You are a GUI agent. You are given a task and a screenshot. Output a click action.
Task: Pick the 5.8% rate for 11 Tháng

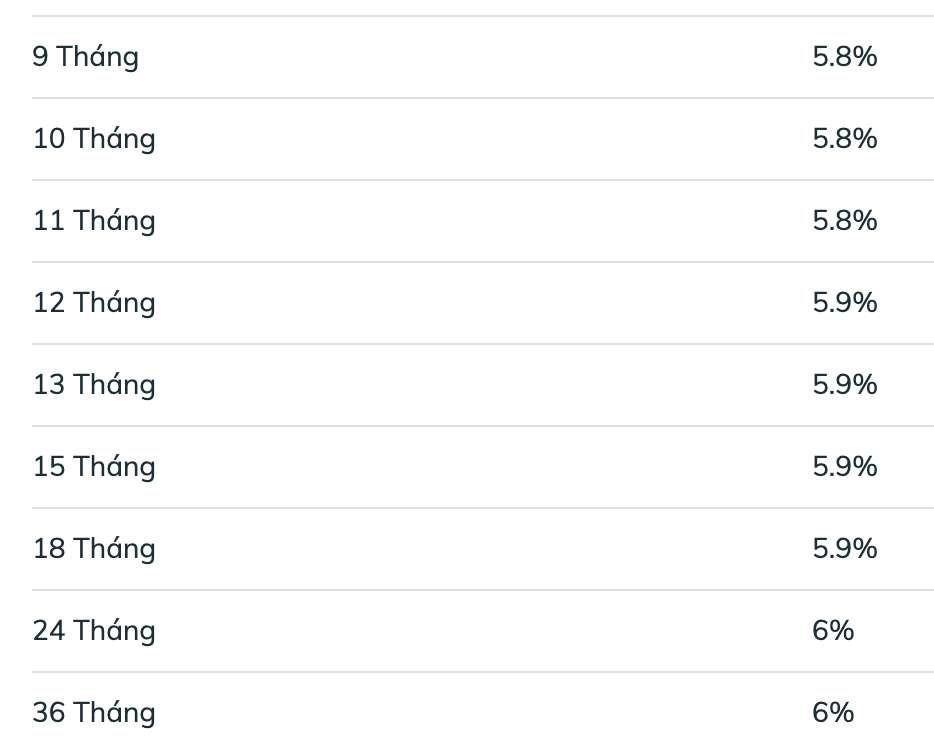click(x=844, y=221)
